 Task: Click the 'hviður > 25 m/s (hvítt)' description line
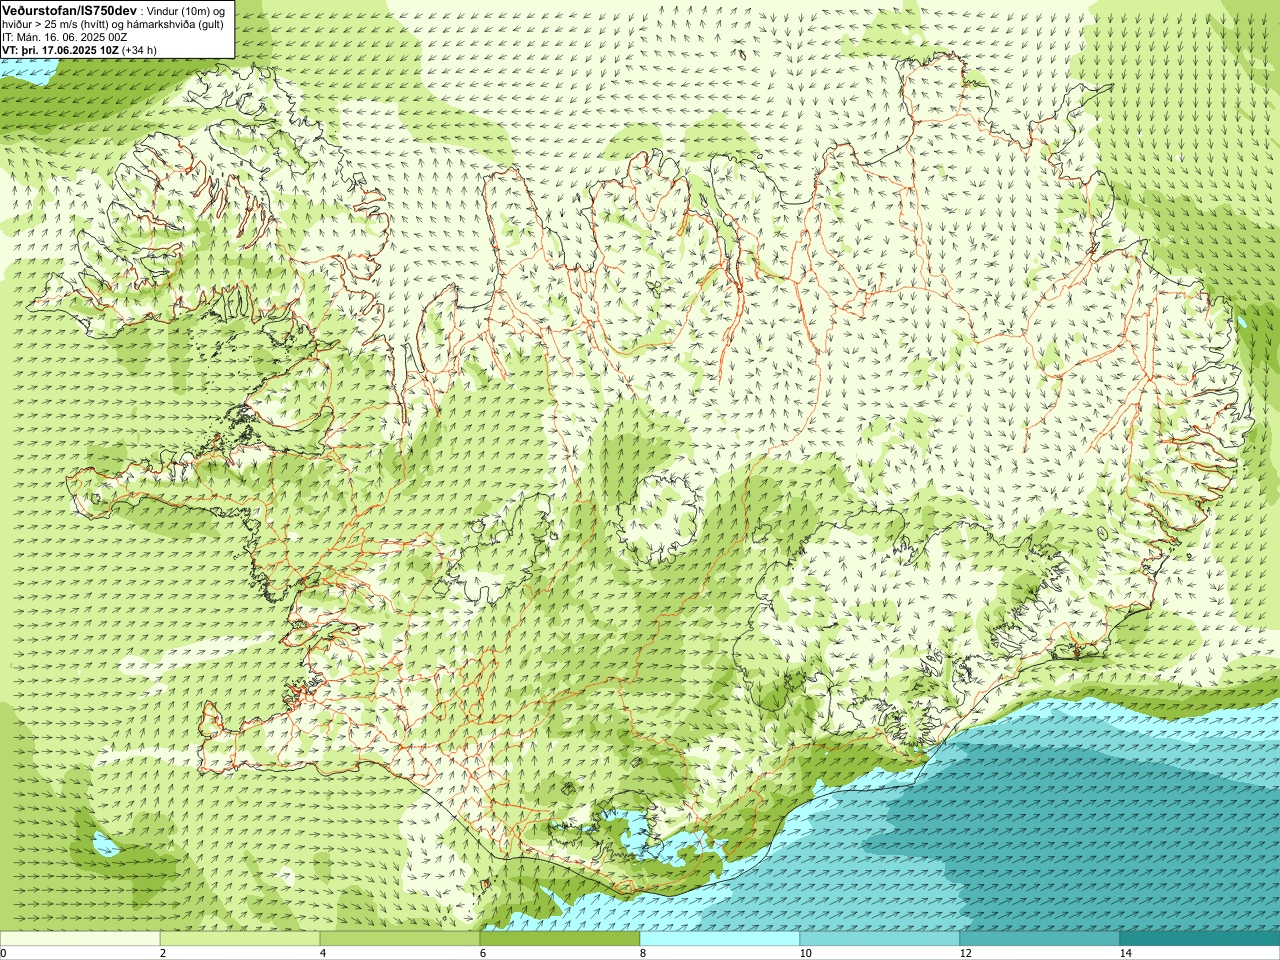tap(113, 24)
